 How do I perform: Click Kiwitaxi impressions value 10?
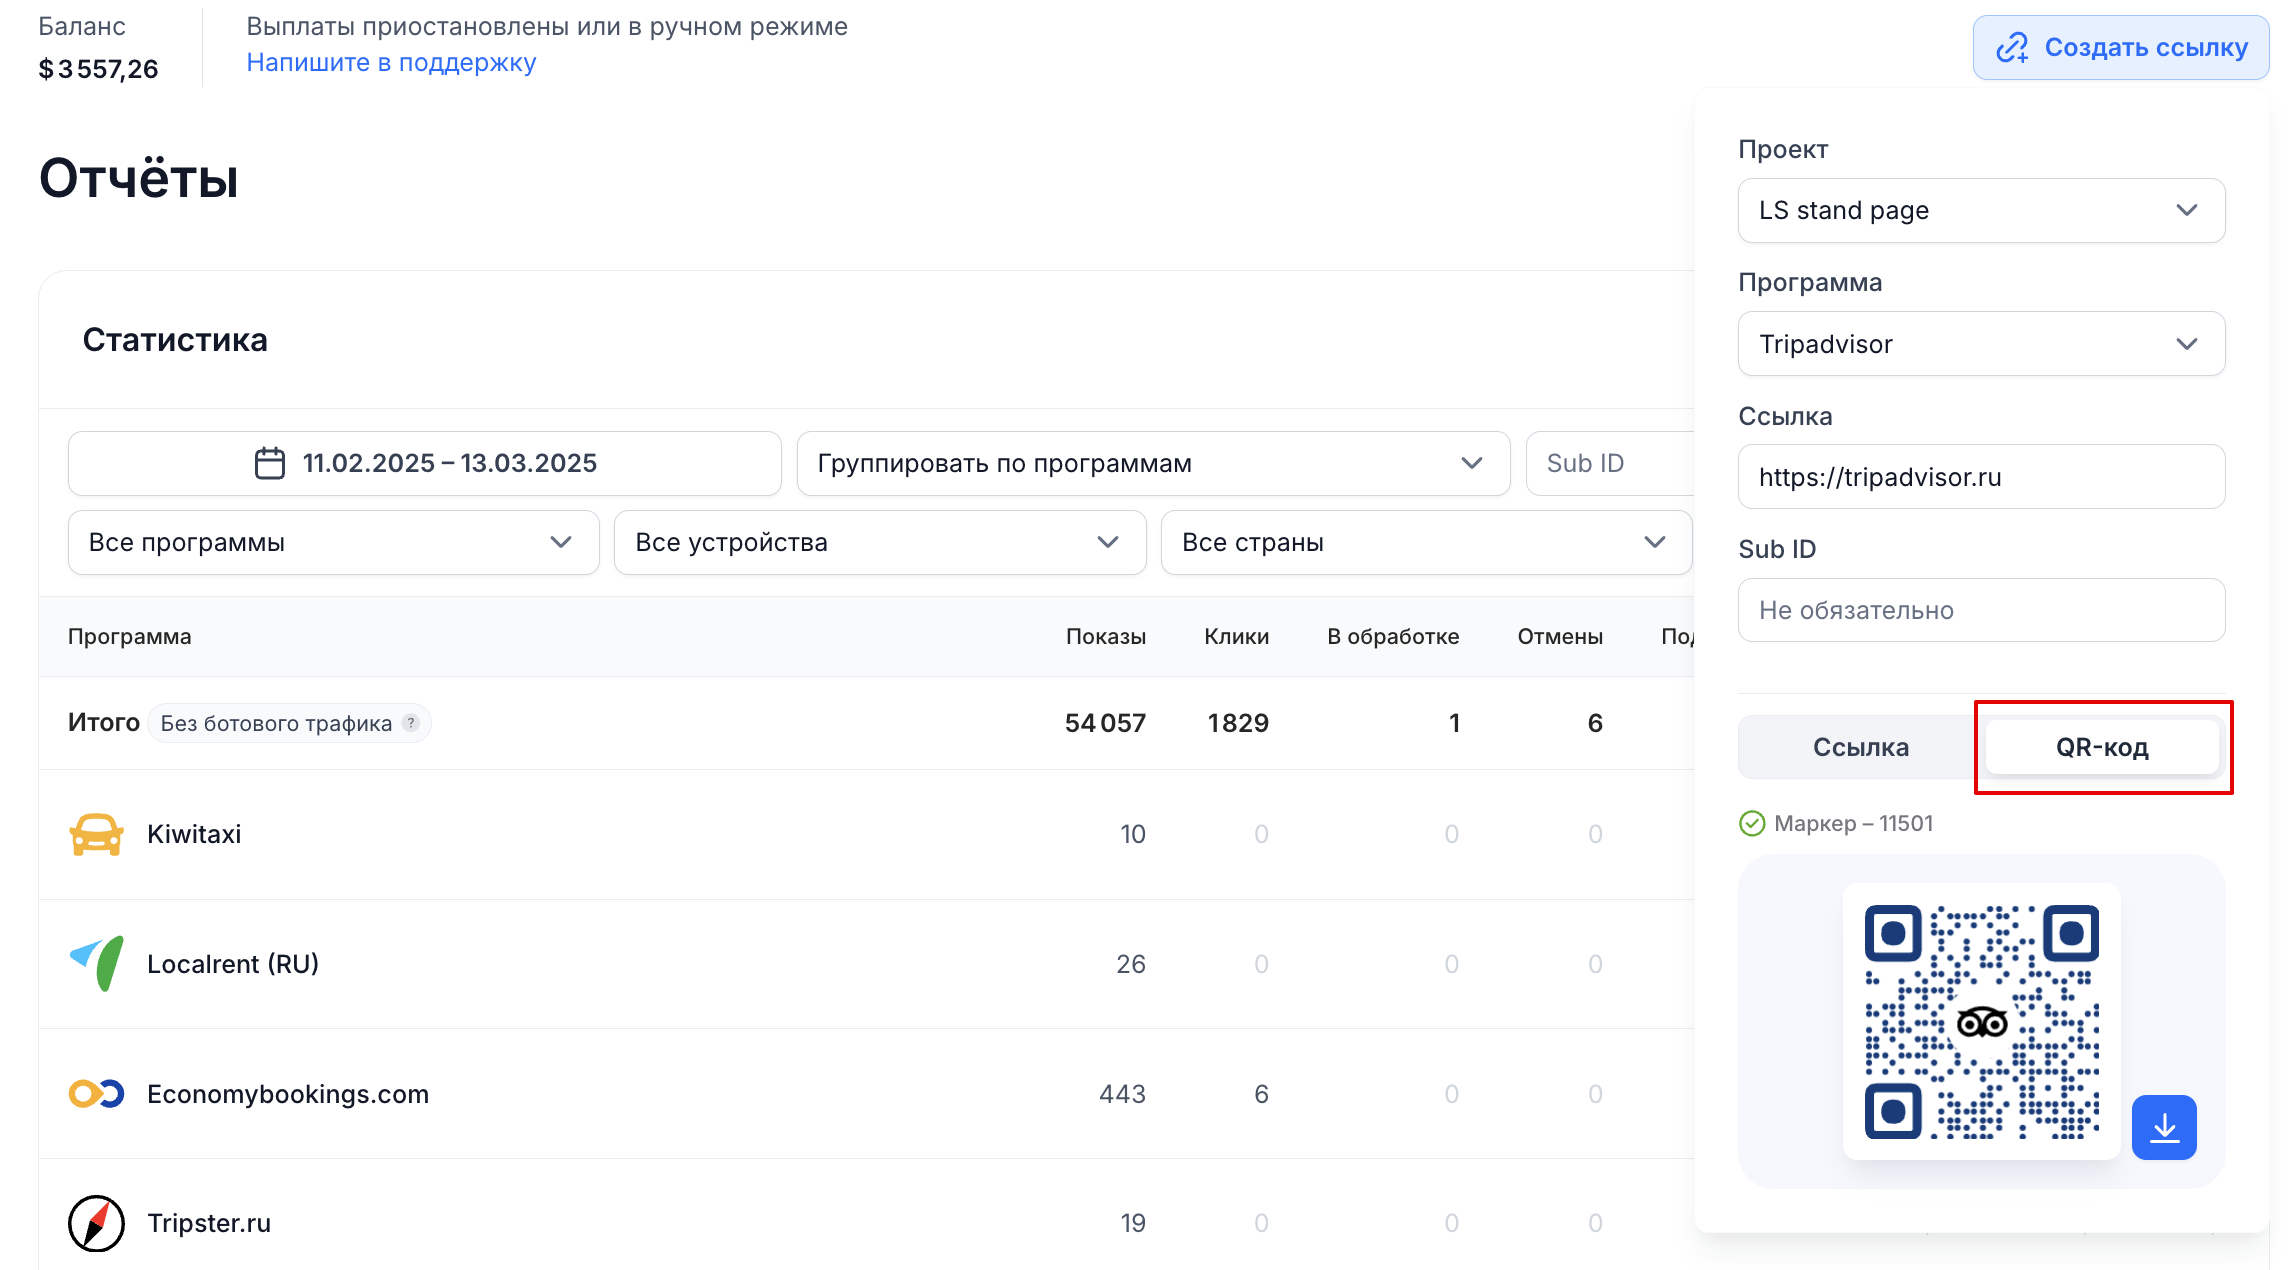click(x=1133, y=834)
